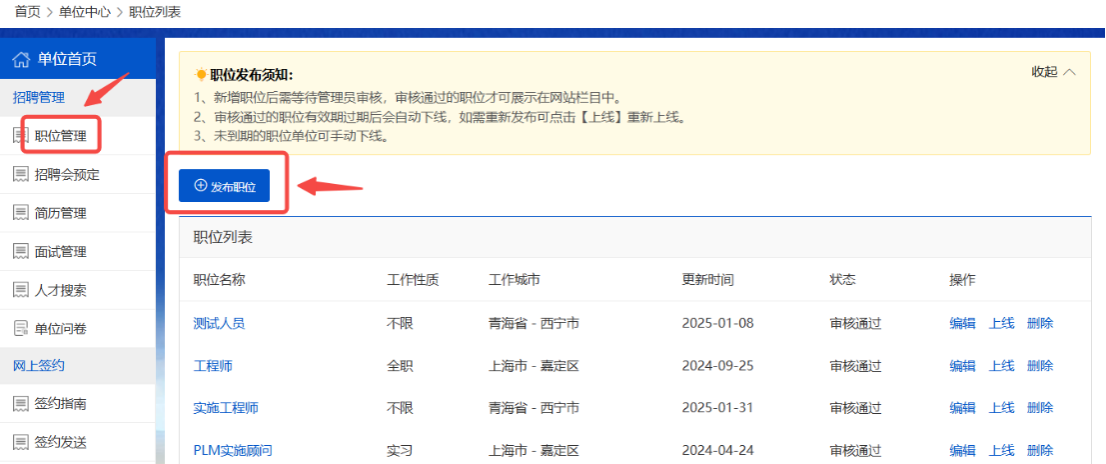Image resolution: width=1106 pixels, height=464 pixels.
Task: Click the list icon beside 简历管理
Action: (x=20, y=213)
